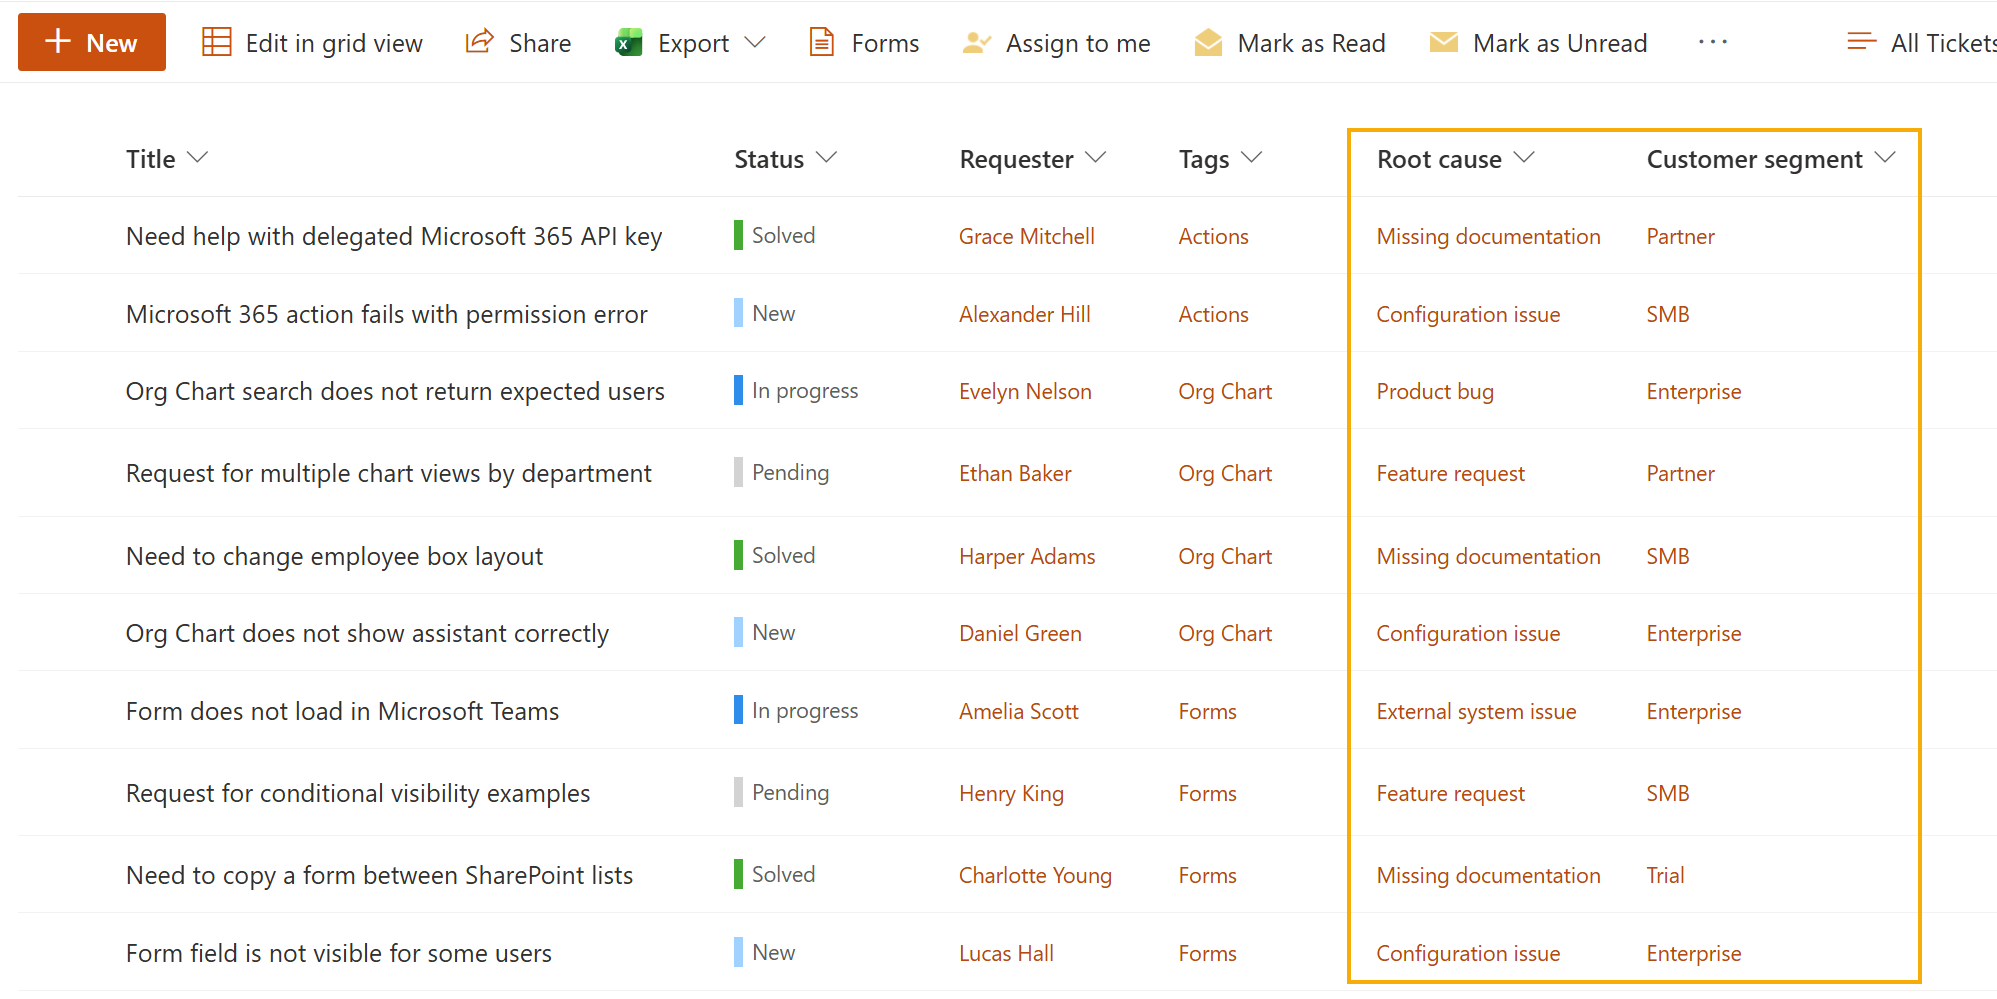Click requester Alexander Hill

point(1024,314)
